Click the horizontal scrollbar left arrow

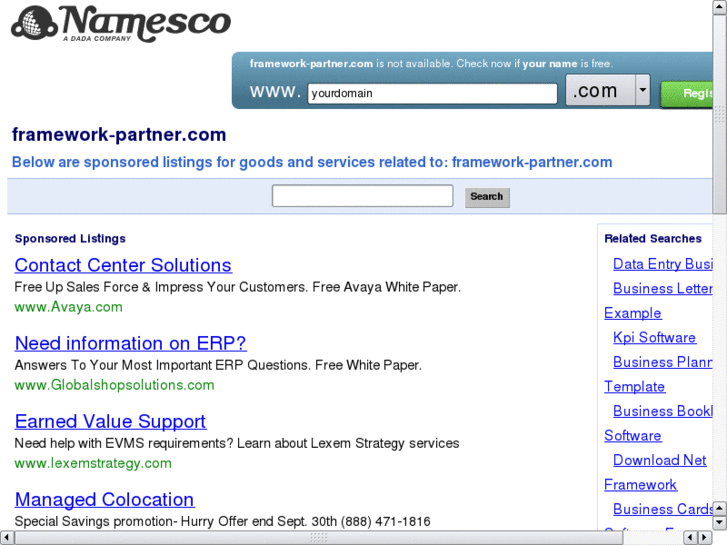click(x=6, y=538)
